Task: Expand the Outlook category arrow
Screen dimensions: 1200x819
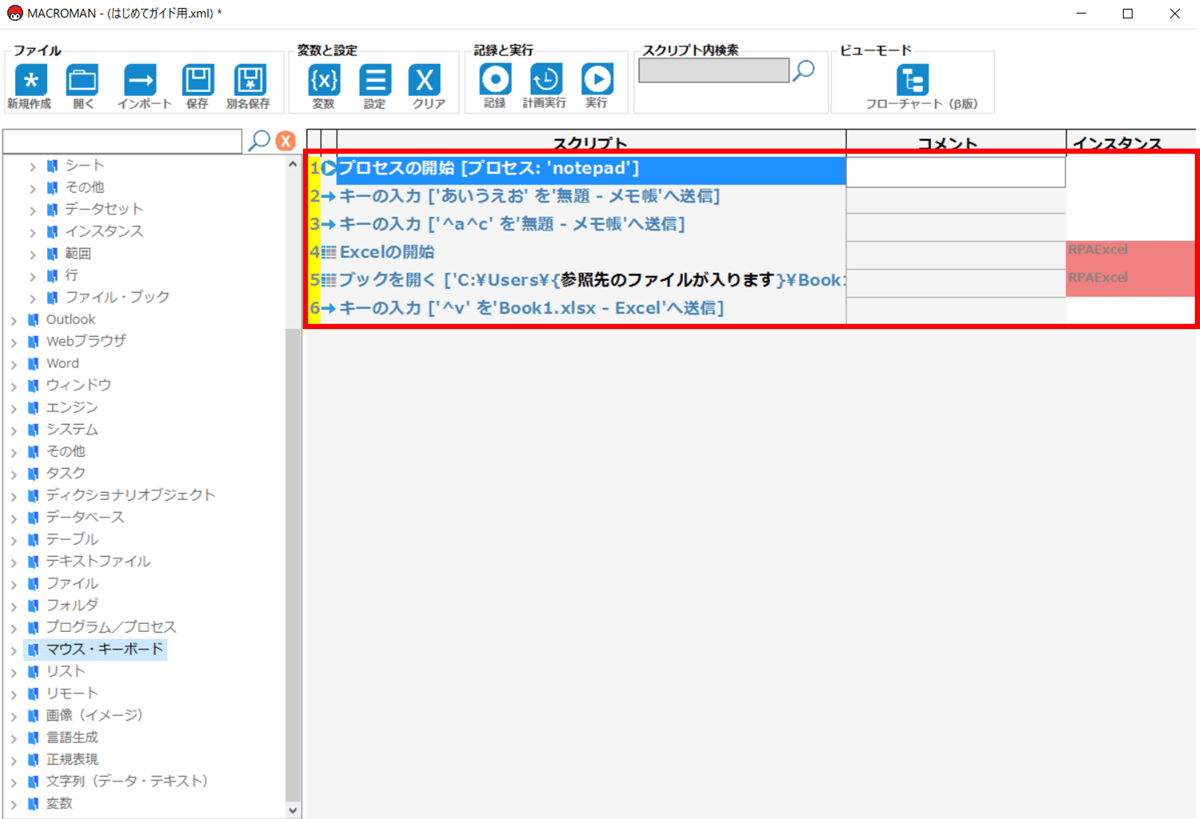Action: 13,320
